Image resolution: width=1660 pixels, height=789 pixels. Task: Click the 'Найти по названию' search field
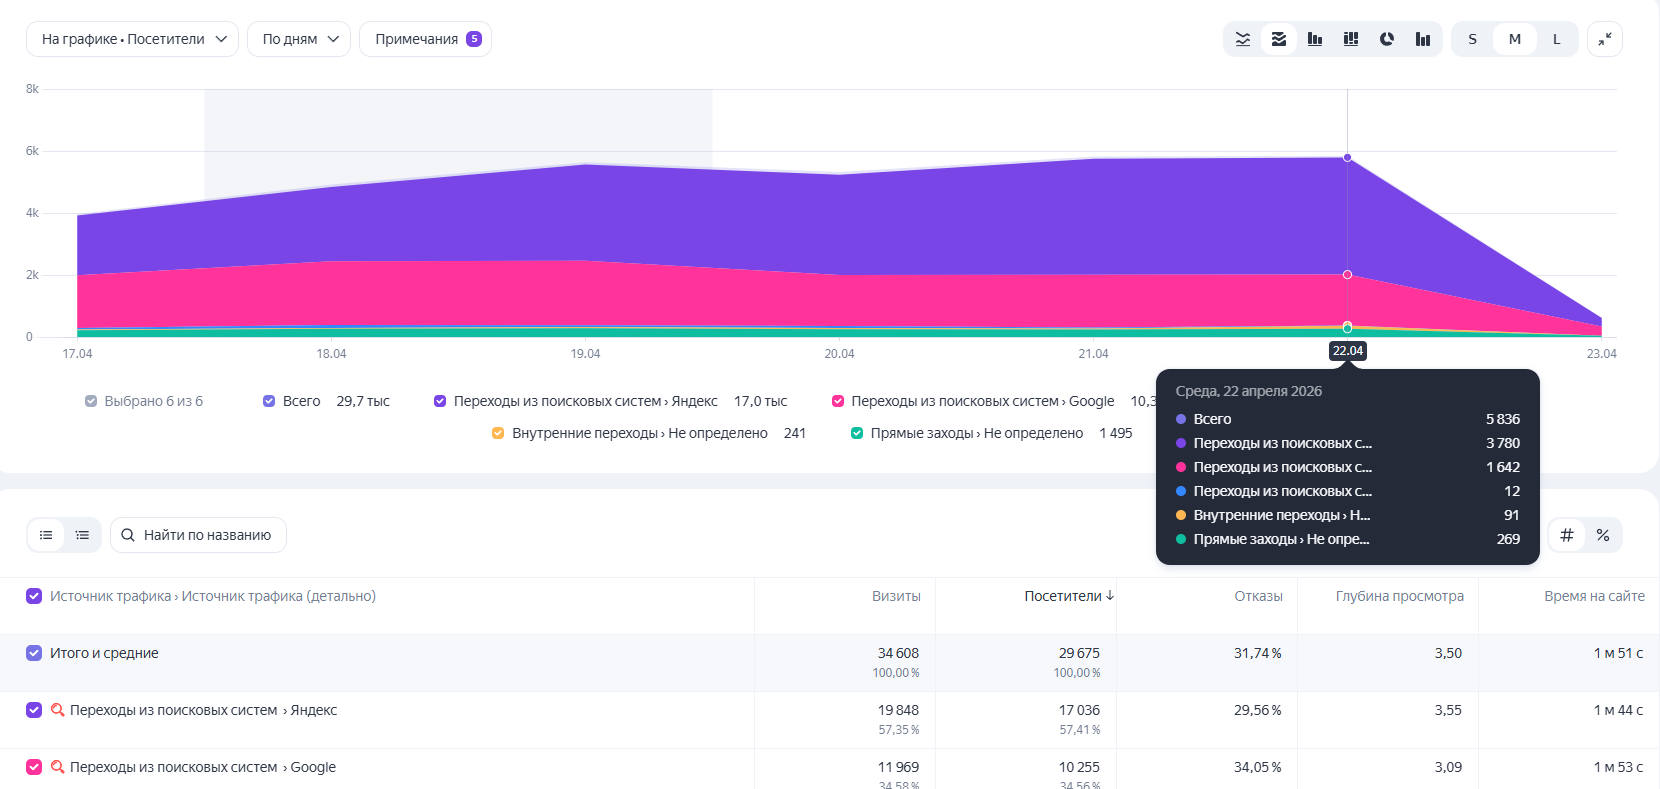pos(198,535)
